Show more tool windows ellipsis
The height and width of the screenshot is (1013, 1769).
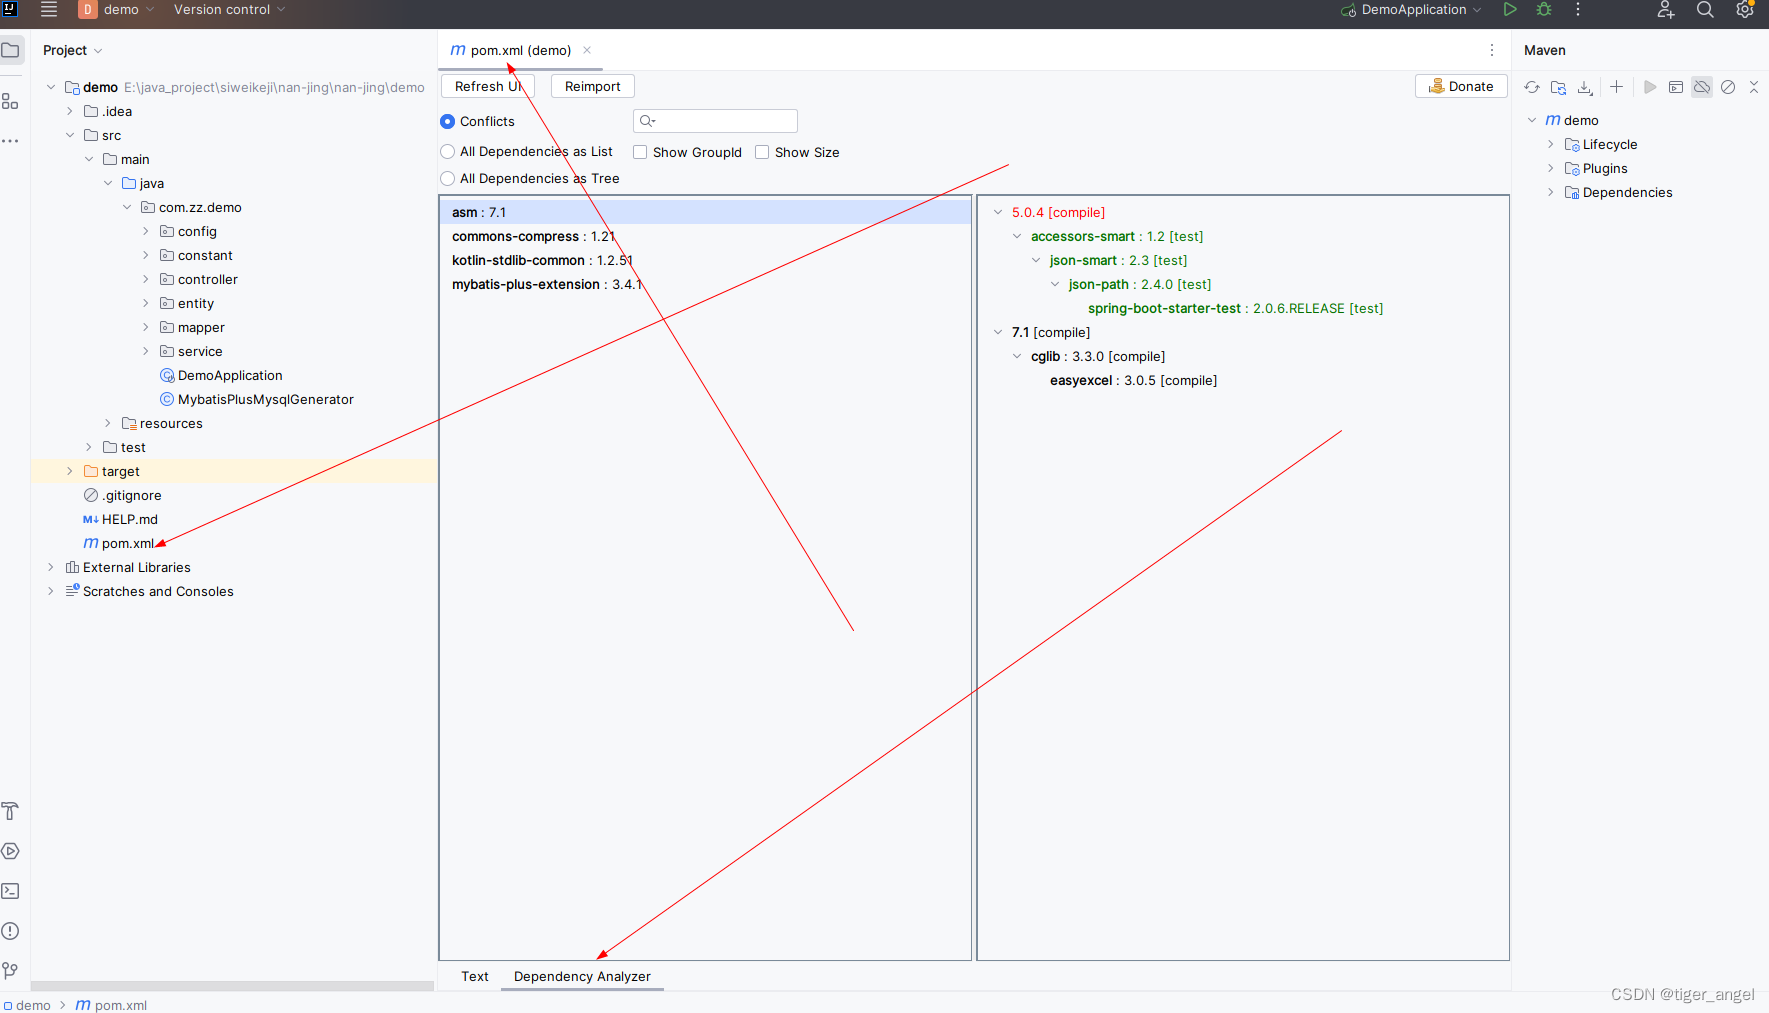tap(11, 141)
